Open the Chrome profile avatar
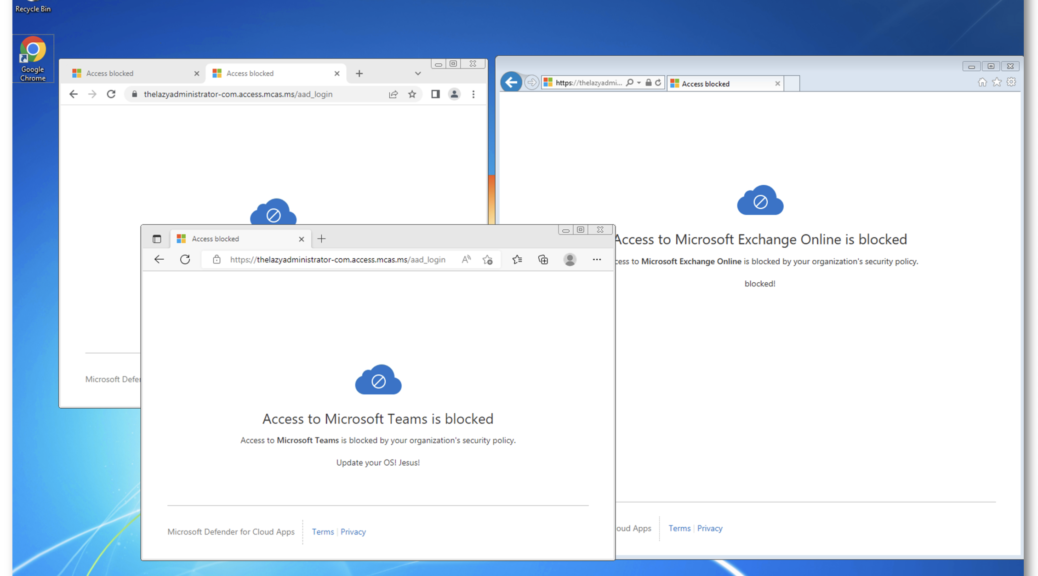The image size is (1038, 576). coord(454,94)
